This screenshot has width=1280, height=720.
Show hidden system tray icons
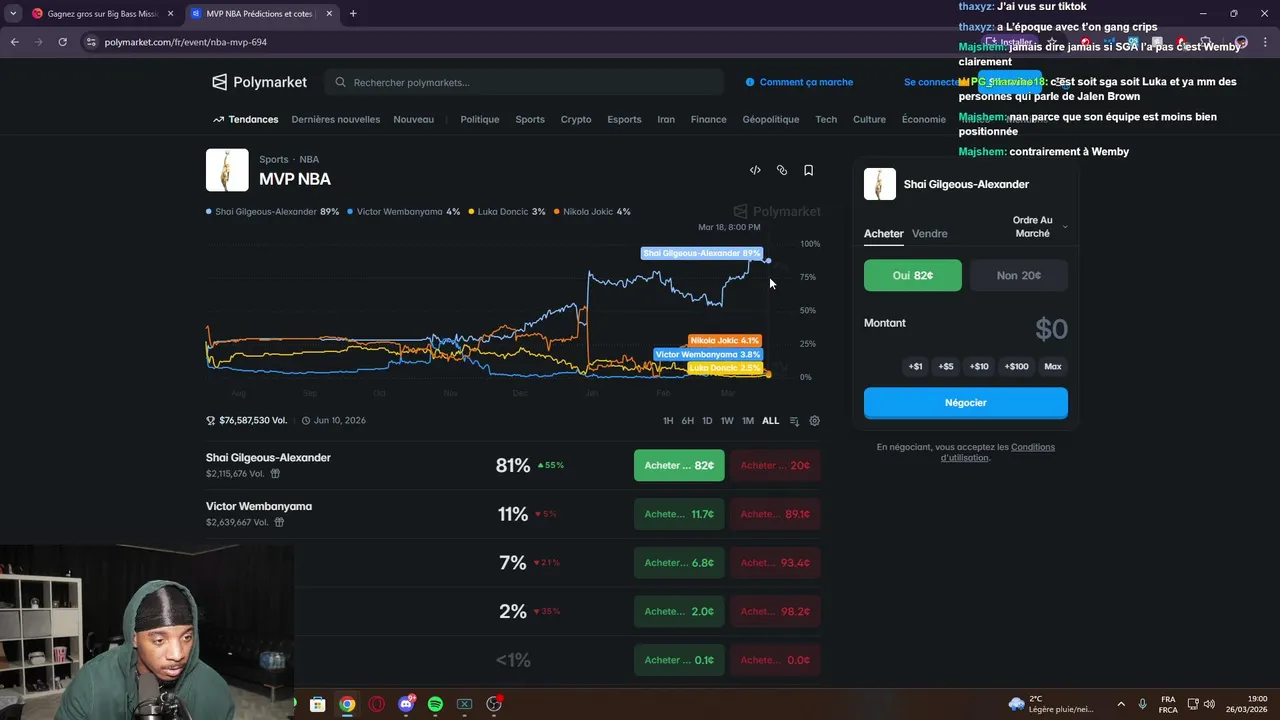(x=1121, y=704)
